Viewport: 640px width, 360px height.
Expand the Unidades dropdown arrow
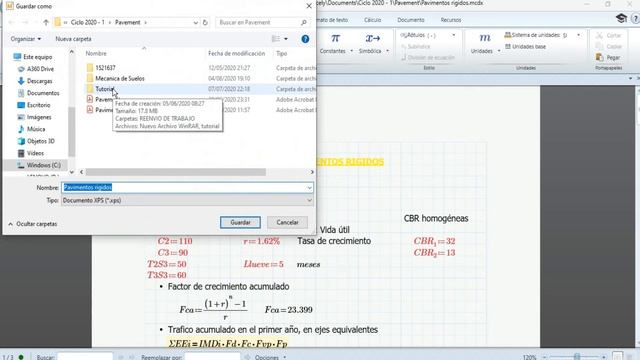pos(499,51)
